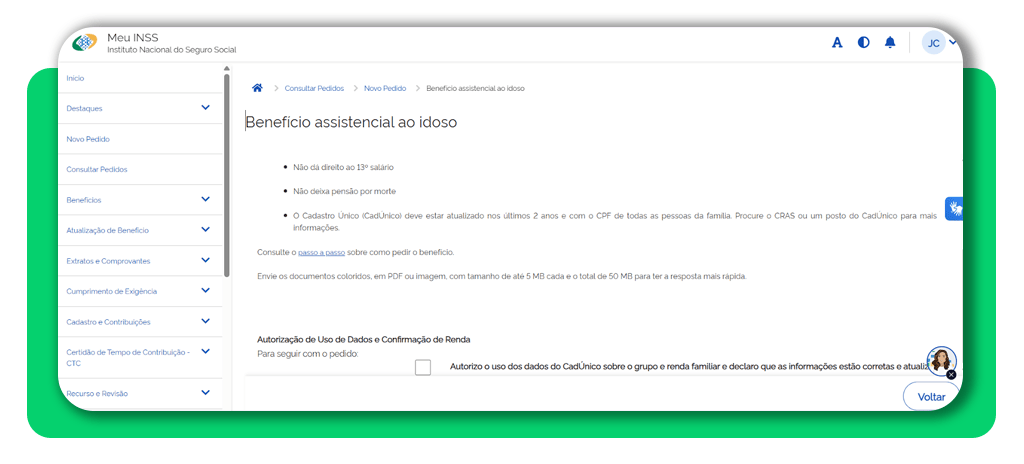This screenshot has width=1024, height=464.
Task: Click the Voltar button
Action: point(930,397)
